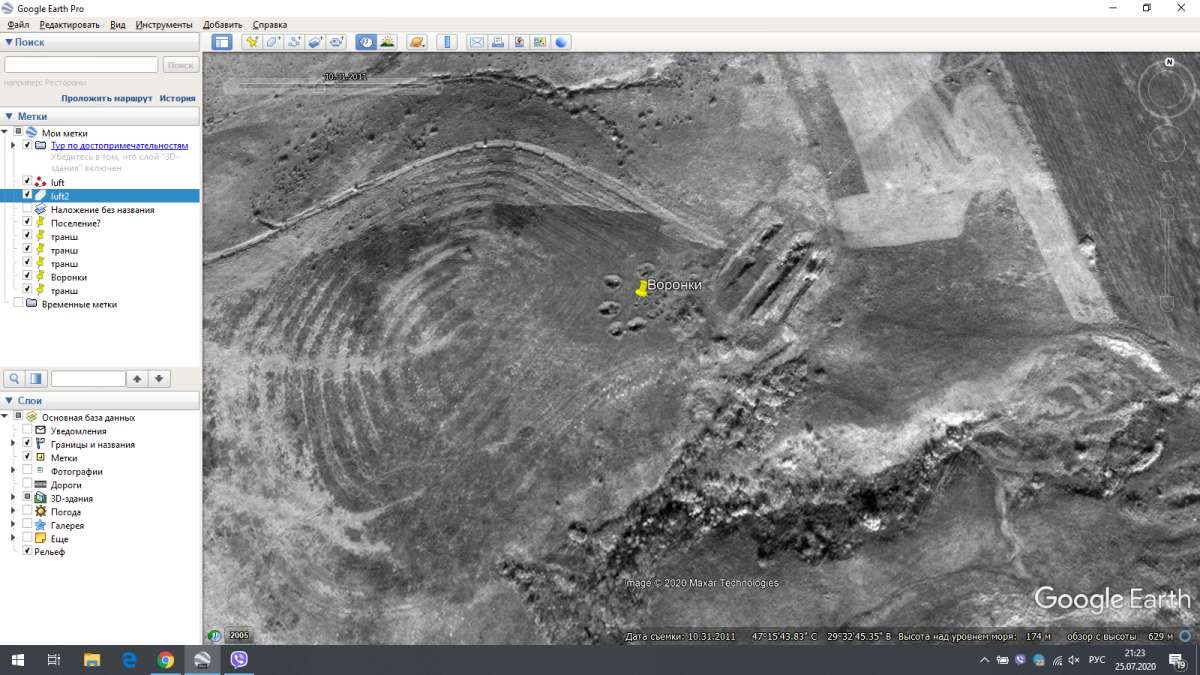
Task: Click the Print icon in toolbar
Action: [x=497, y=42]
